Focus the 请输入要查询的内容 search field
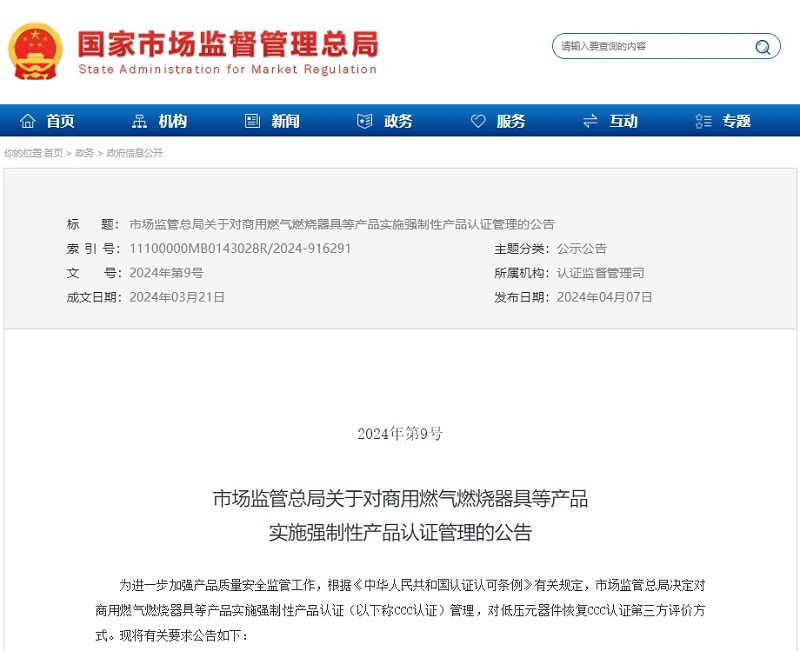This screenshot has height=651, width=800. pos(640,47)
